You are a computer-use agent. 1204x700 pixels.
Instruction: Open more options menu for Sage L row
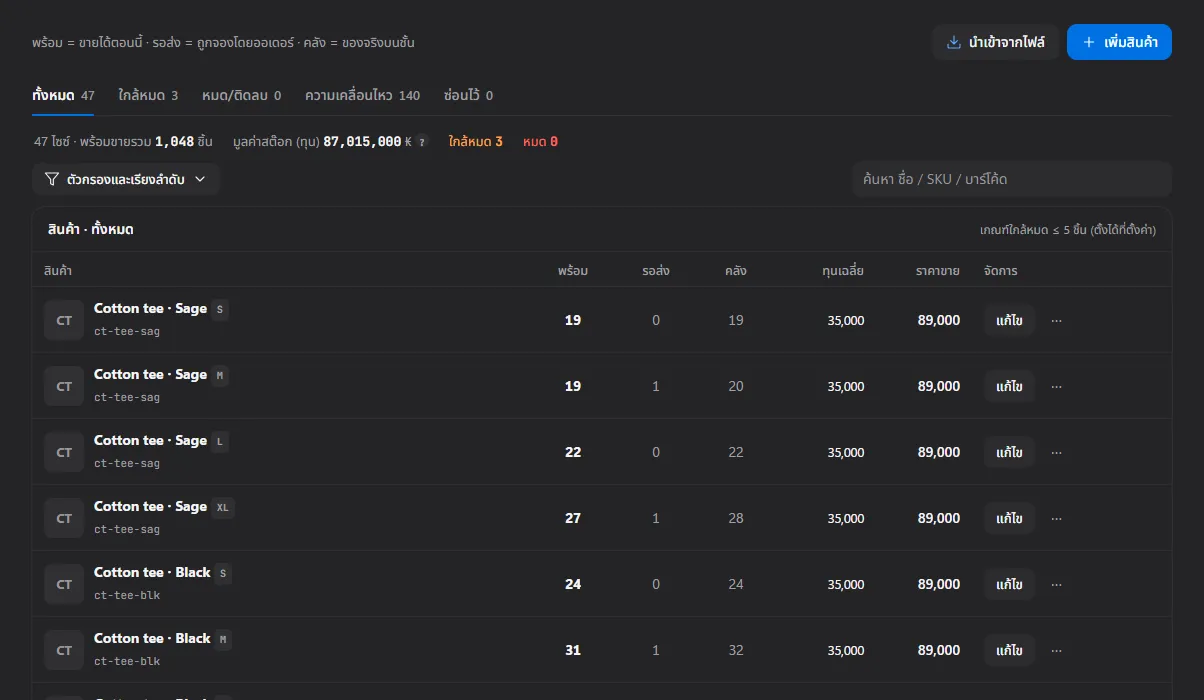pyautogui.click(x=1057, y=453)
